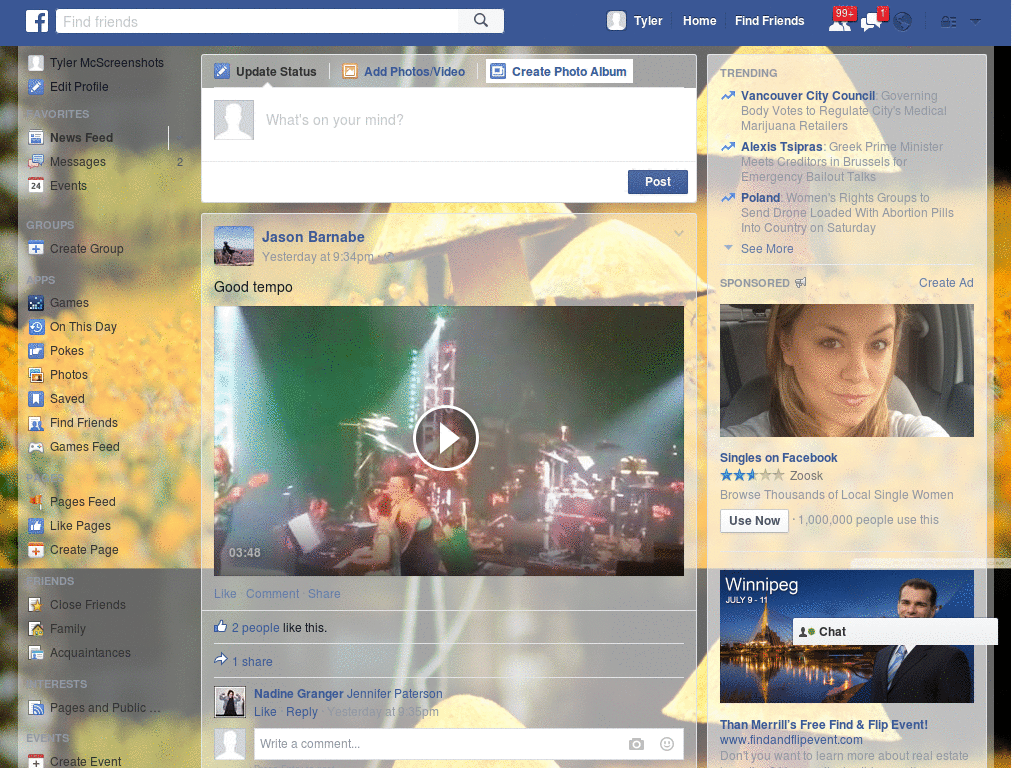Image resolution: width=1024 pixels, height=768 pixels.
Task: Click the camera icon in the comment box
Action: pyautogui.click(x=636, y=744)
